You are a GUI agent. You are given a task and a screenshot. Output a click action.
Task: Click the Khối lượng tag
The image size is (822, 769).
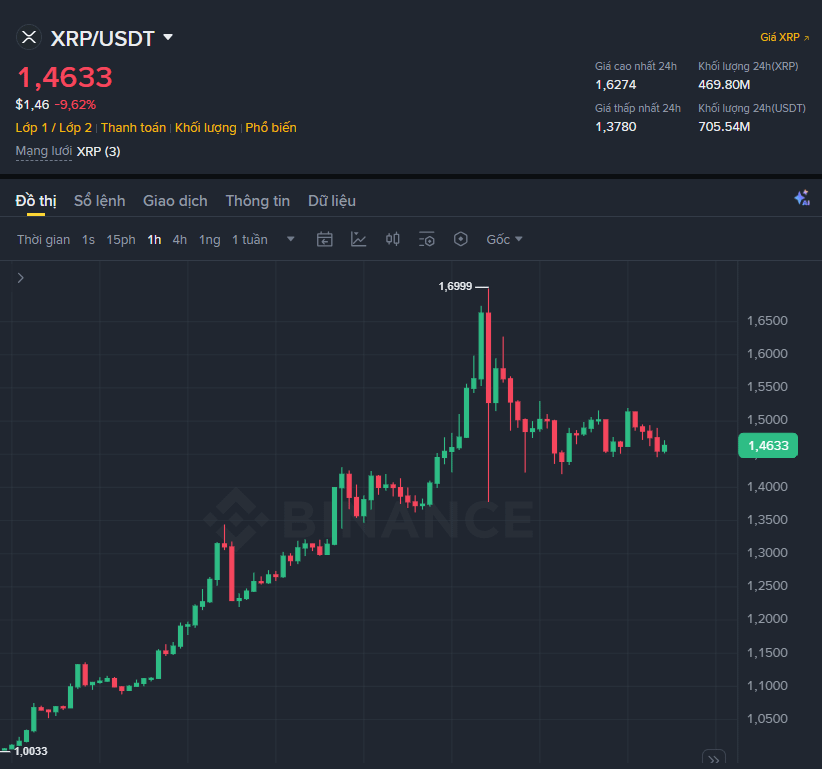click(x=206, y=128)
